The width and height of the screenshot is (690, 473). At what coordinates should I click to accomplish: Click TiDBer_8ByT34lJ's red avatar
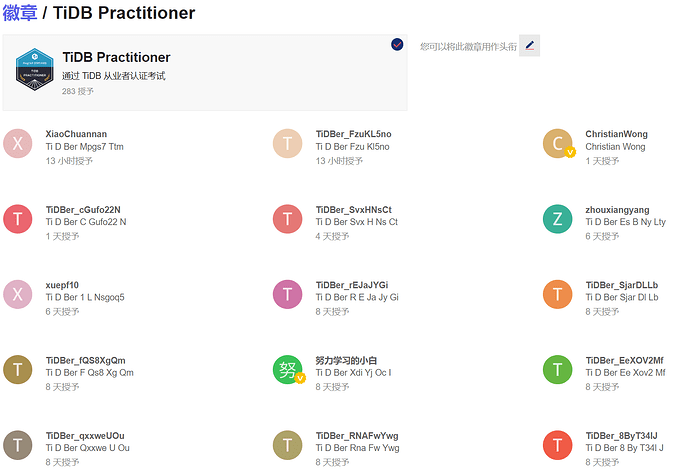(557, 445)
